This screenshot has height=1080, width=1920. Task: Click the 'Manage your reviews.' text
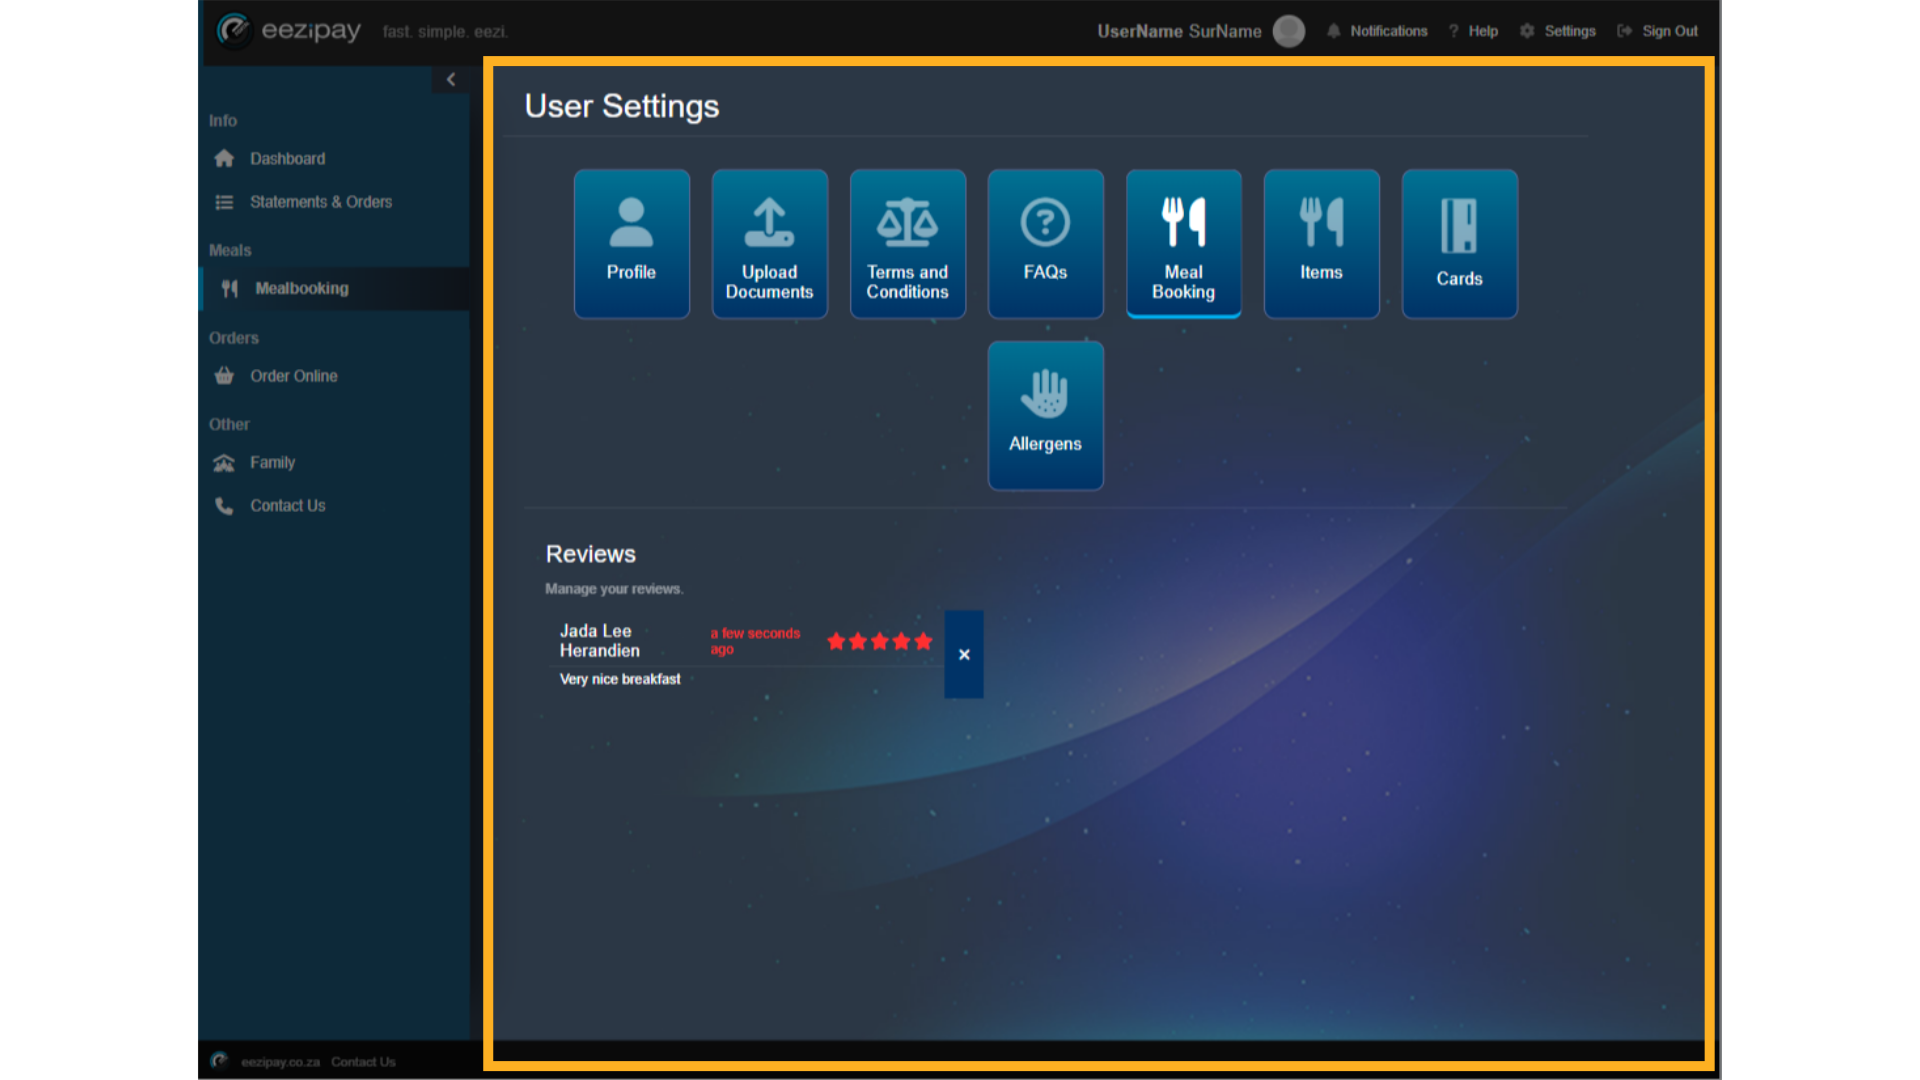pyautogui.click(x=614, y=589)
